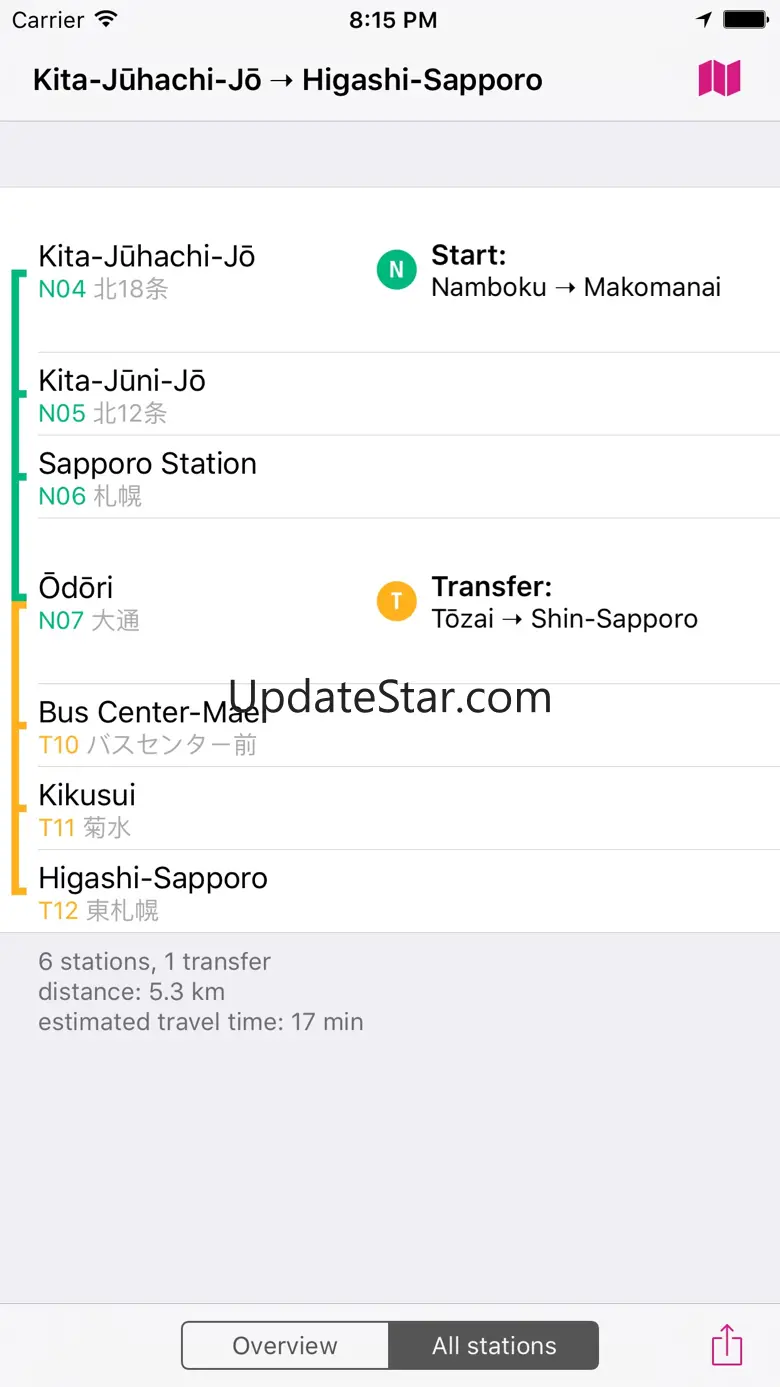Tap the orange Tōzai line T badge
This screenshot has height=1387, width=780.
(396, 601)
